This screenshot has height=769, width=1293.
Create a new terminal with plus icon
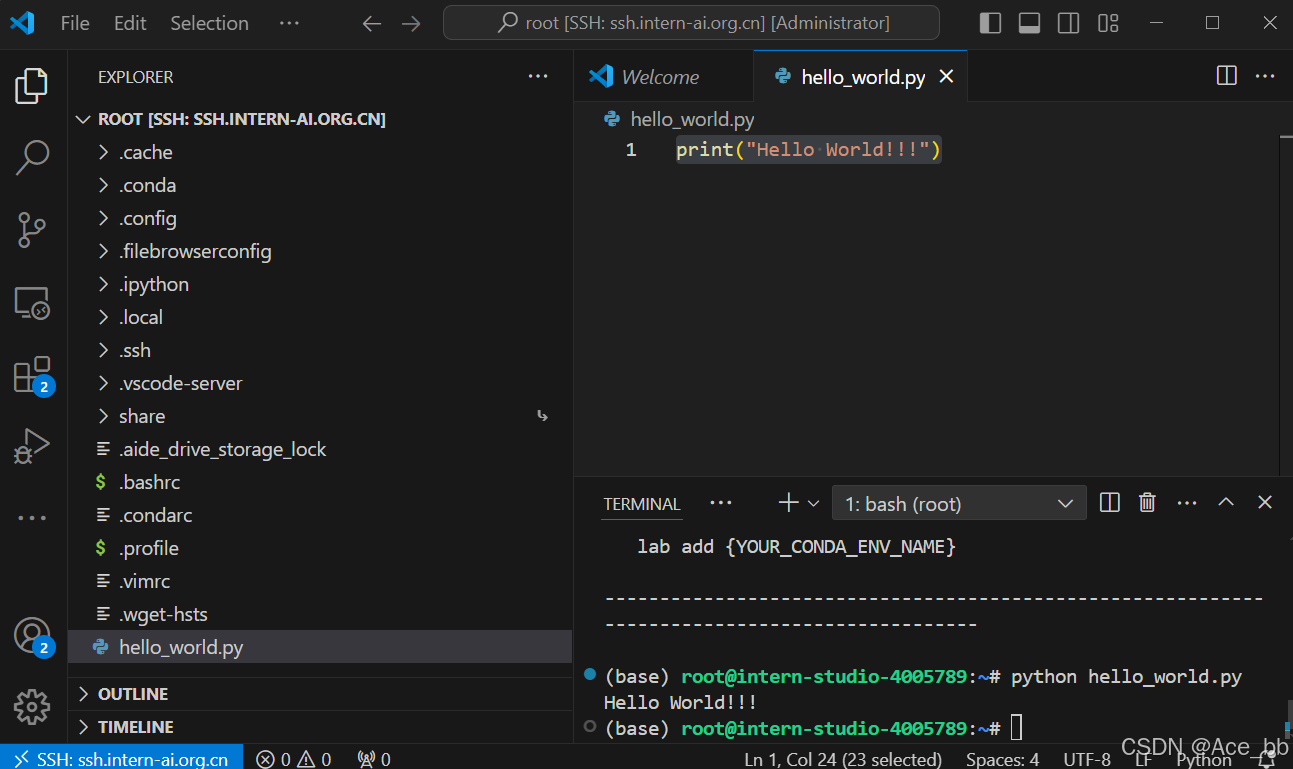coord(788,503)
